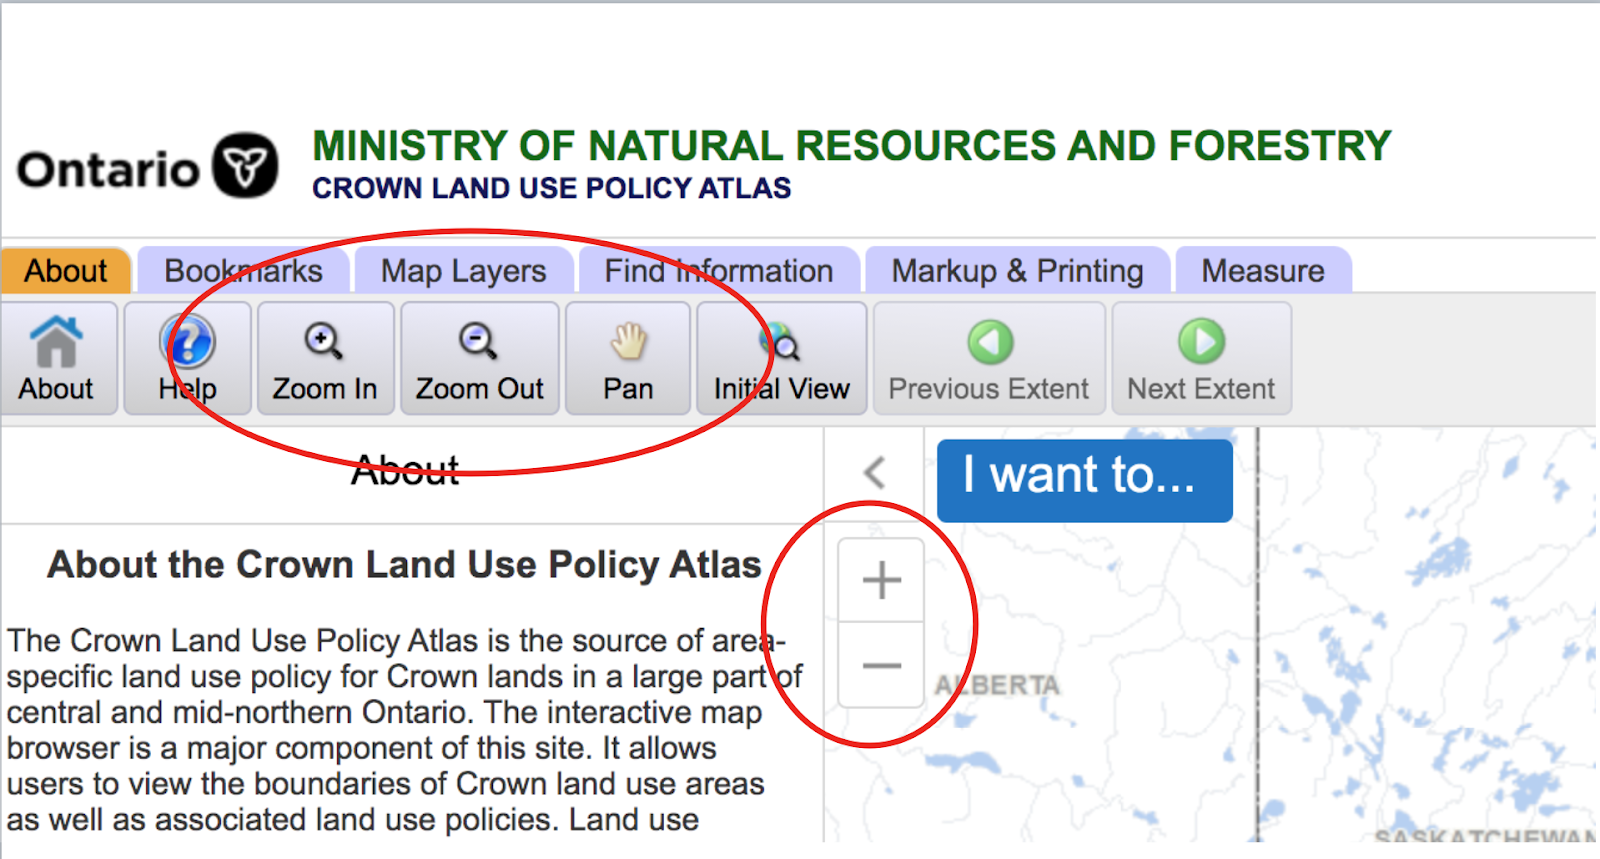Open the "I want to..." menu
Screen dimensions: 1600x859
(x=1085, y=480)
